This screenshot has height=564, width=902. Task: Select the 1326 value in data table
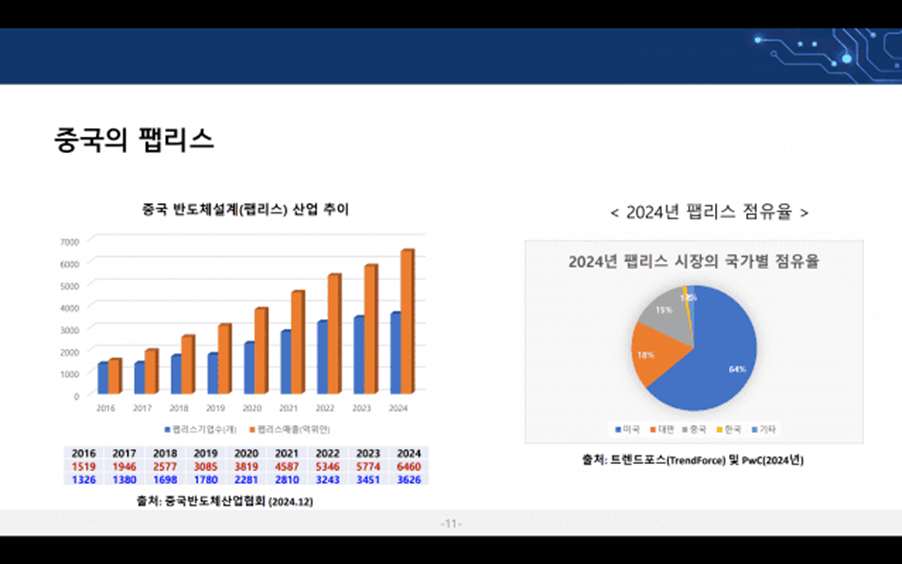point(84,479)
